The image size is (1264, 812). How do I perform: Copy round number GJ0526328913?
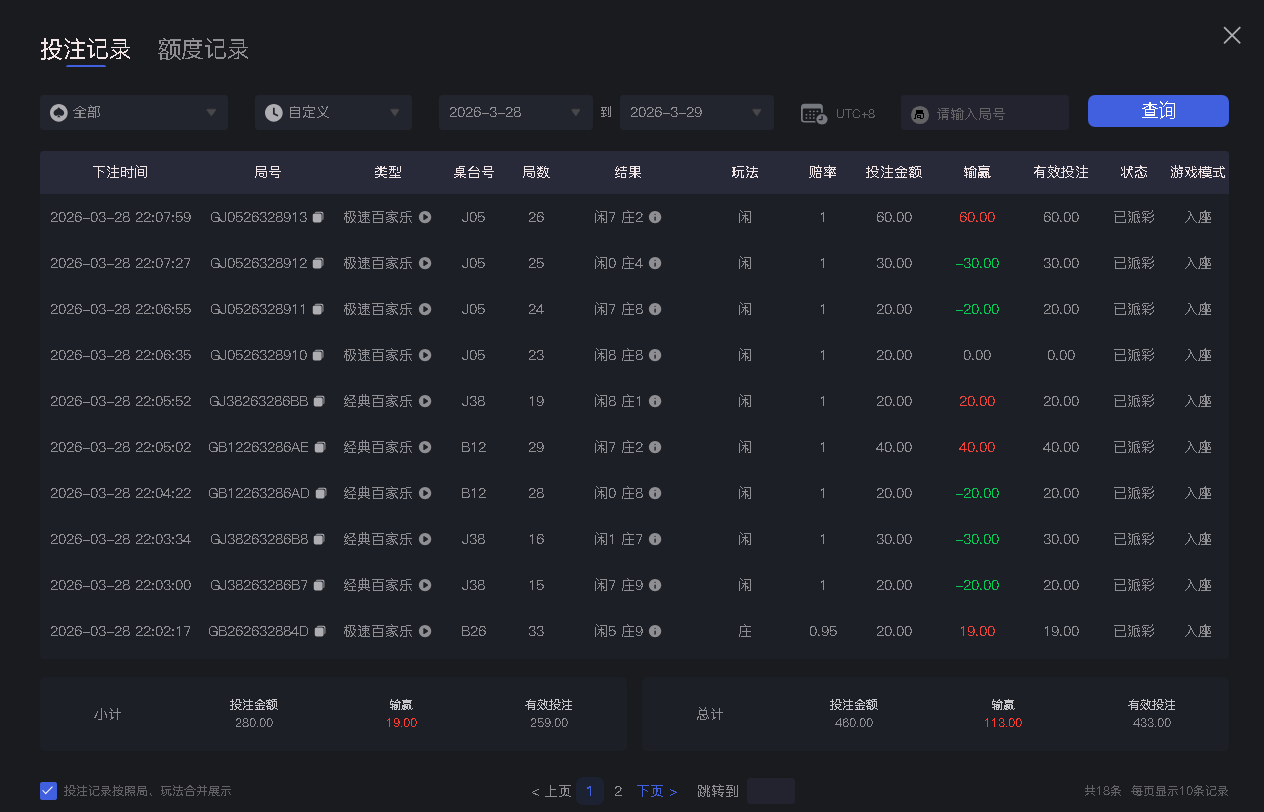pyautogui.click(x=318, y=217)
